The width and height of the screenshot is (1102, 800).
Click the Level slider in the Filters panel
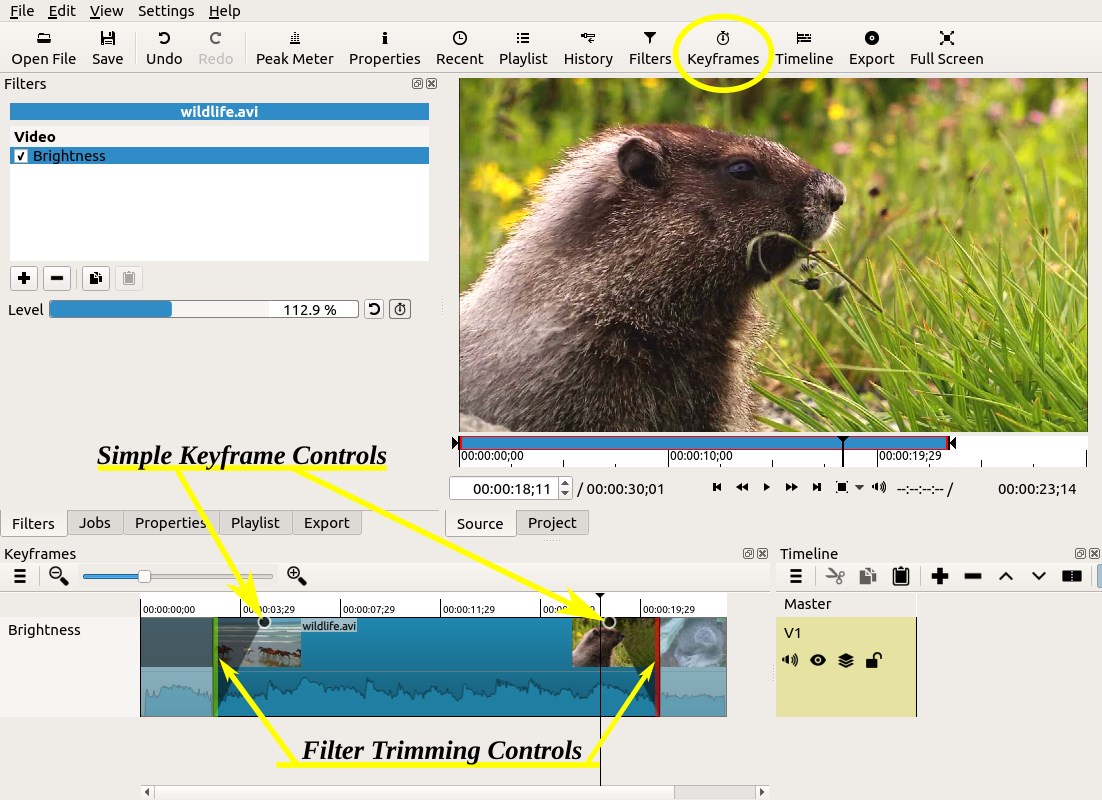point(150,308)
